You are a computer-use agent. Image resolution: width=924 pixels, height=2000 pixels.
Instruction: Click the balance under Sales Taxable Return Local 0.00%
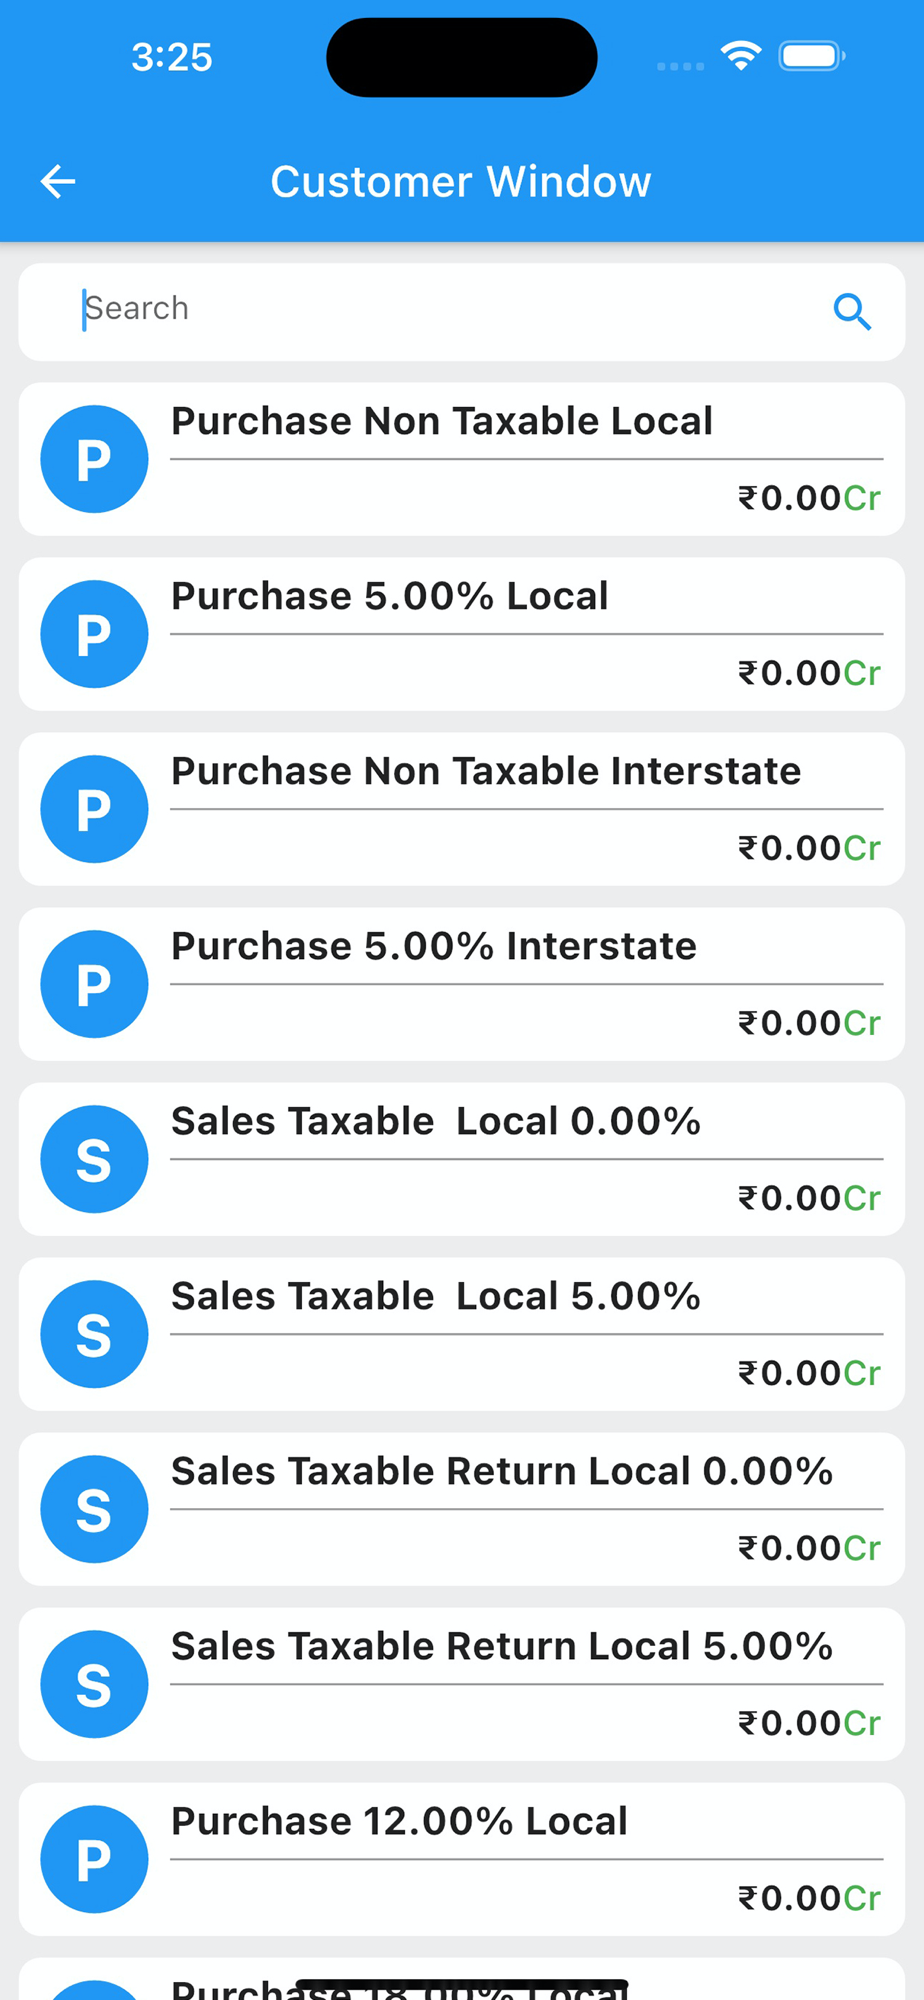(x=808, y=1548)
